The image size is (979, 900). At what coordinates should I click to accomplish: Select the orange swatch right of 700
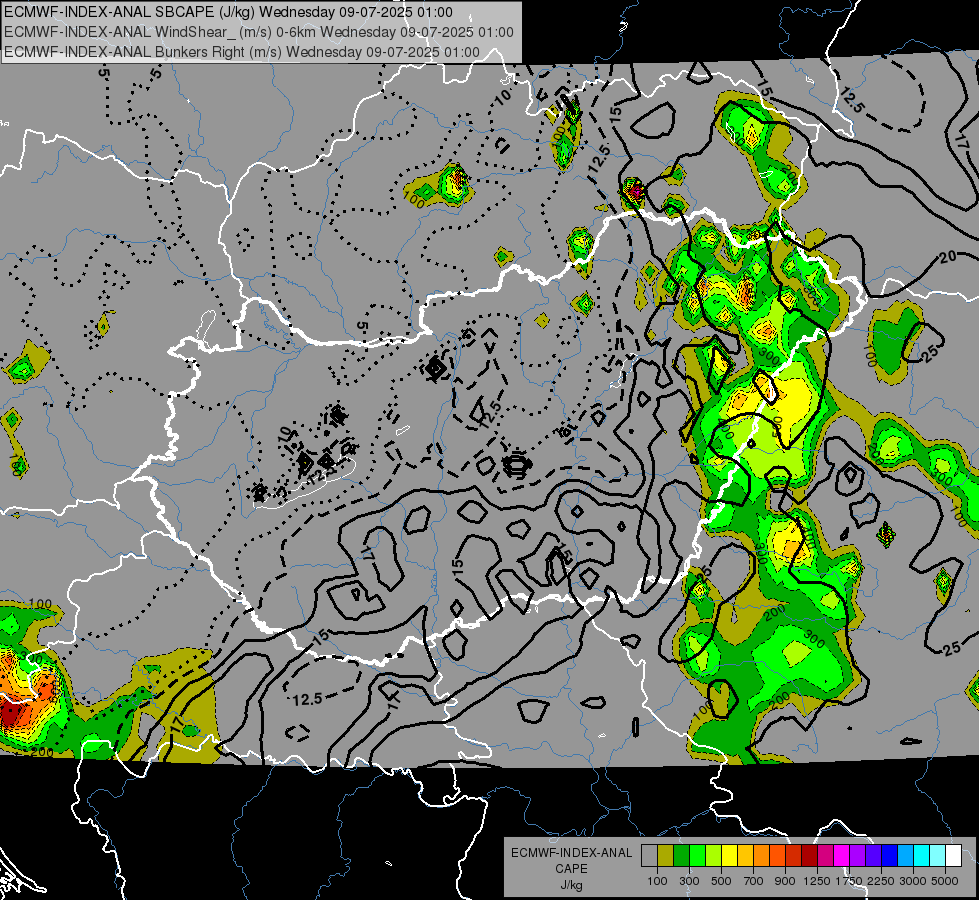[762, 856]
